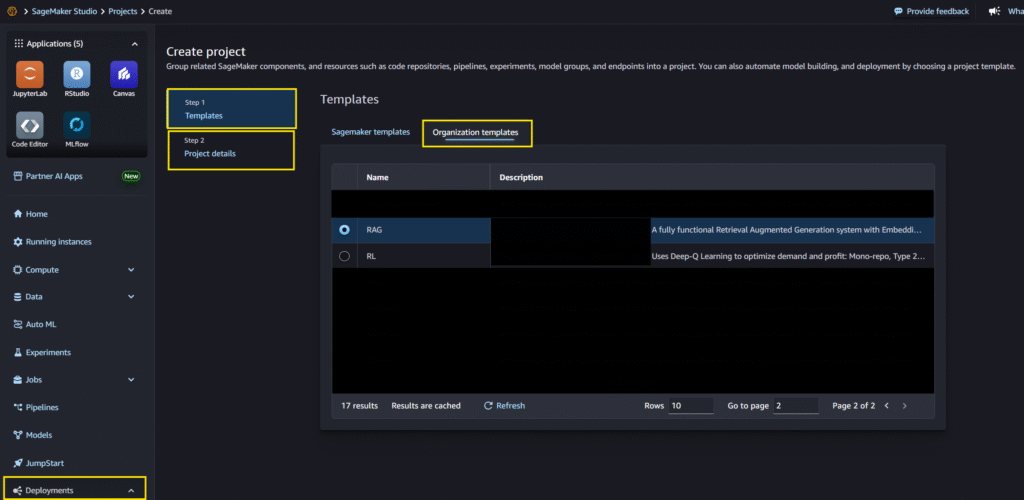1024x500 pixels.
Task: Open the JupyterLab application icon
Action: click(30, 75)
